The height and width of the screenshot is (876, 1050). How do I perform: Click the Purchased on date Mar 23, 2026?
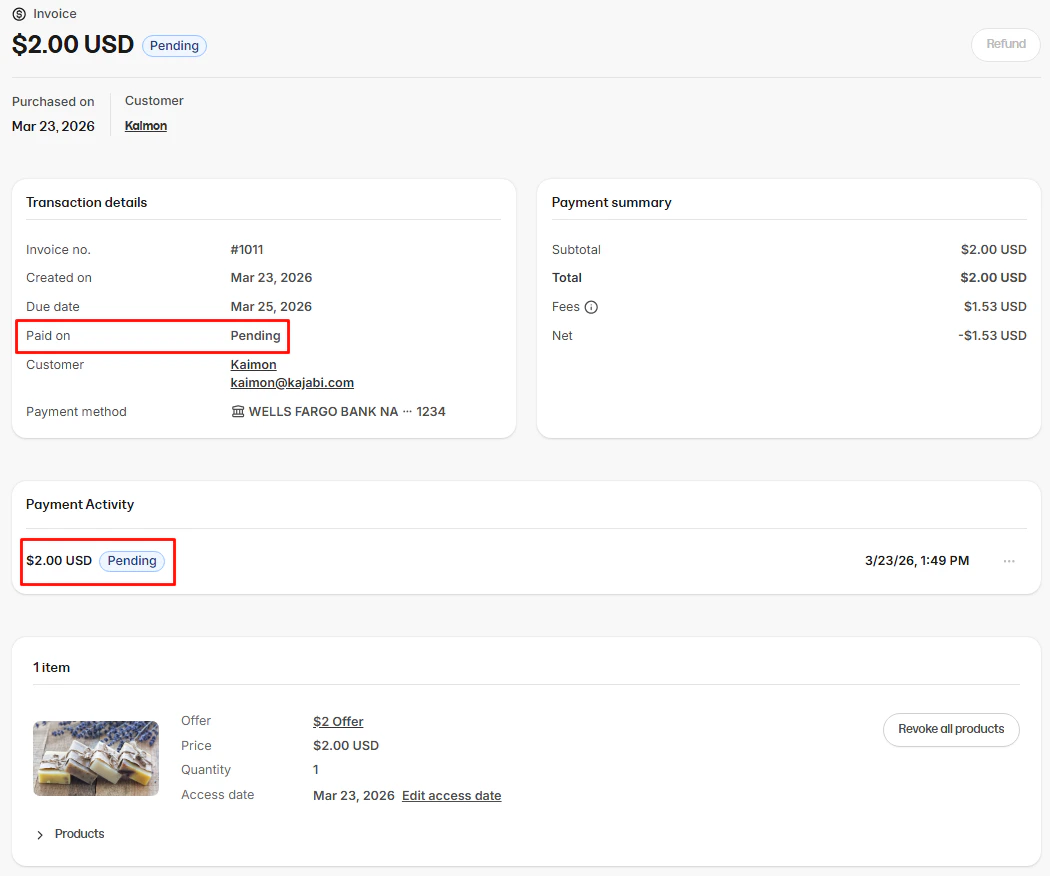[53, 126]
